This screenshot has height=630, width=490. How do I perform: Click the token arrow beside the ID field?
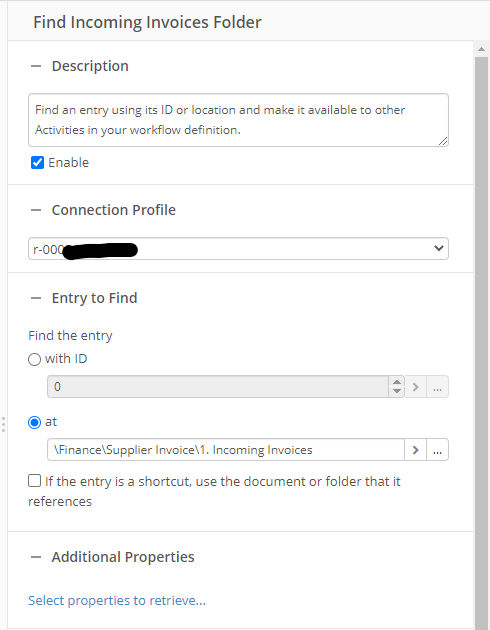pyautogui.click(x=415, y=387)
